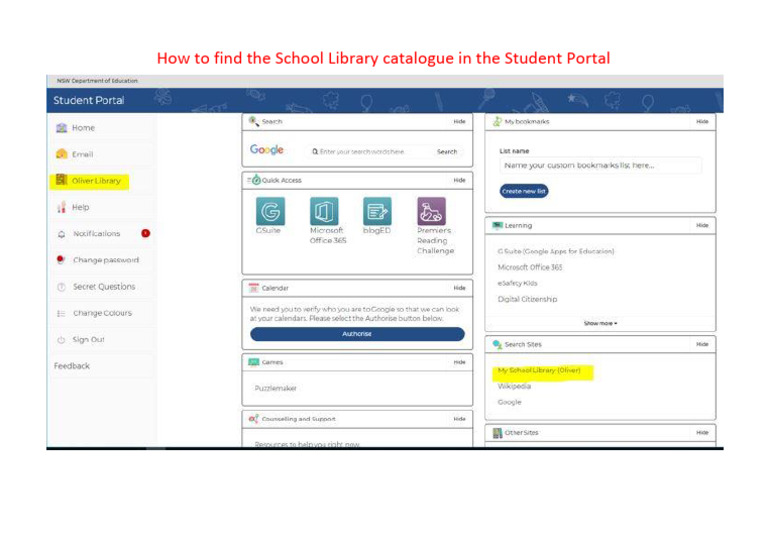768x543 pixels.
Task: Hide the Search panel
Action: tap(459, 121)
